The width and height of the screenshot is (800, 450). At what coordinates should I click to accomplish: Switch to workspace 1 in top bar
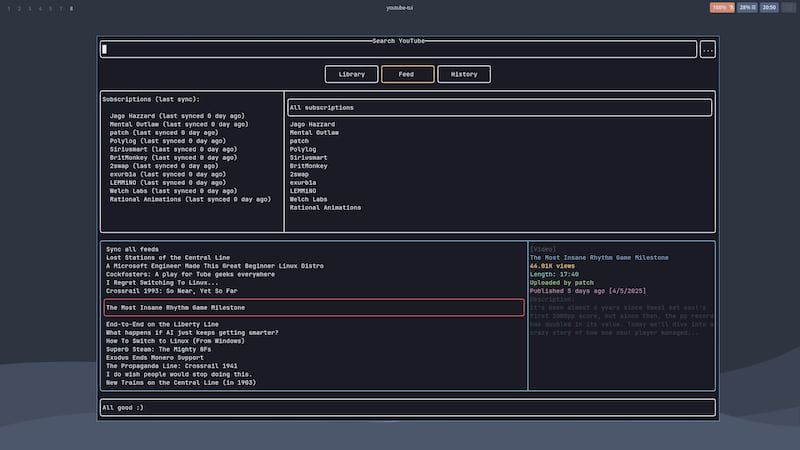[9, 8]
